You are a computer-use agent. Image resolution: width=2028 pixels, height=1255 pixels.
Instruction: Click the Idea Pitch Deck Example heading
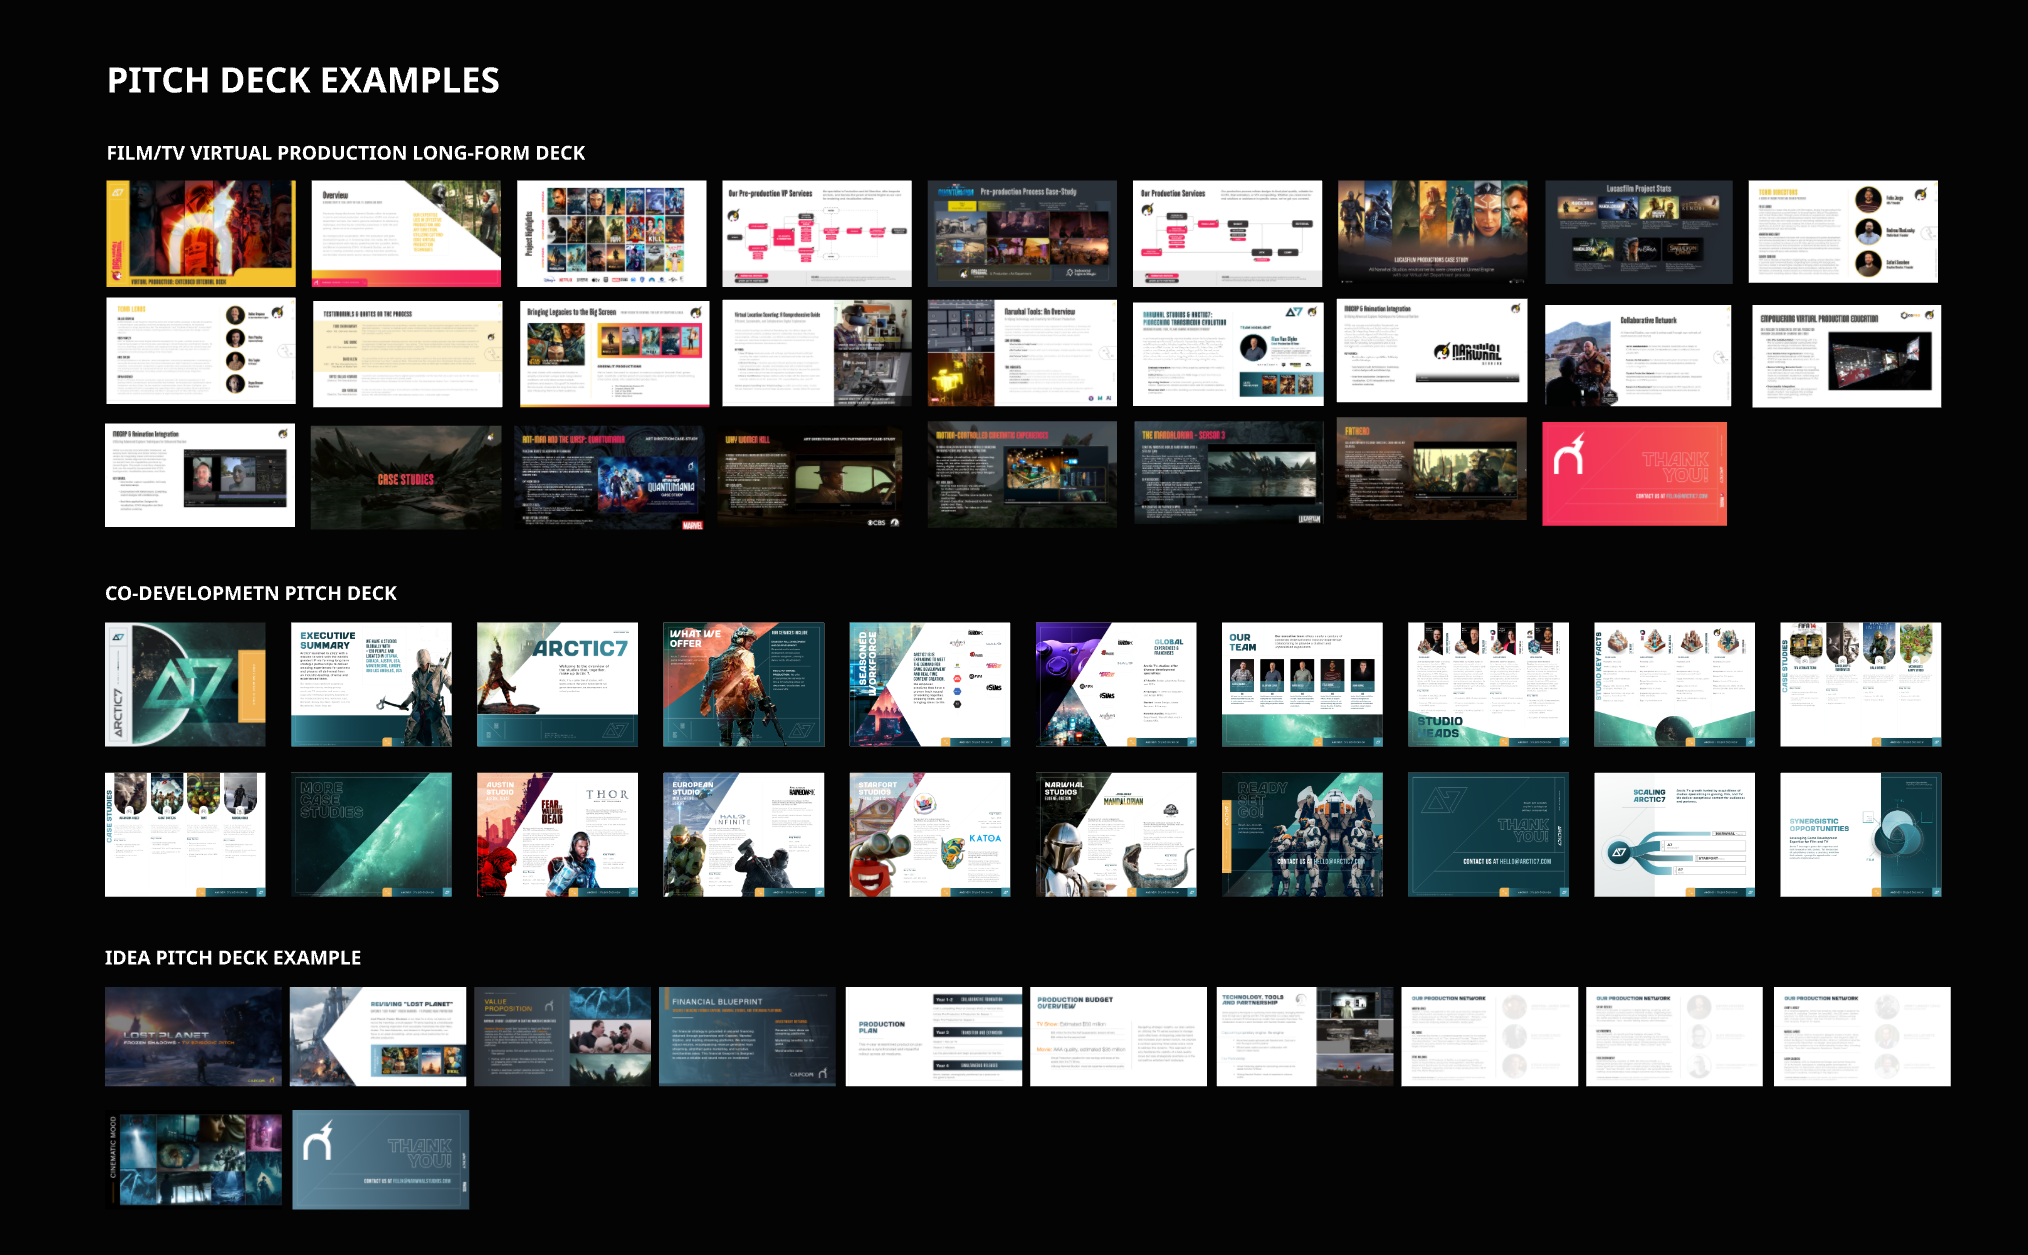(233, 957)
